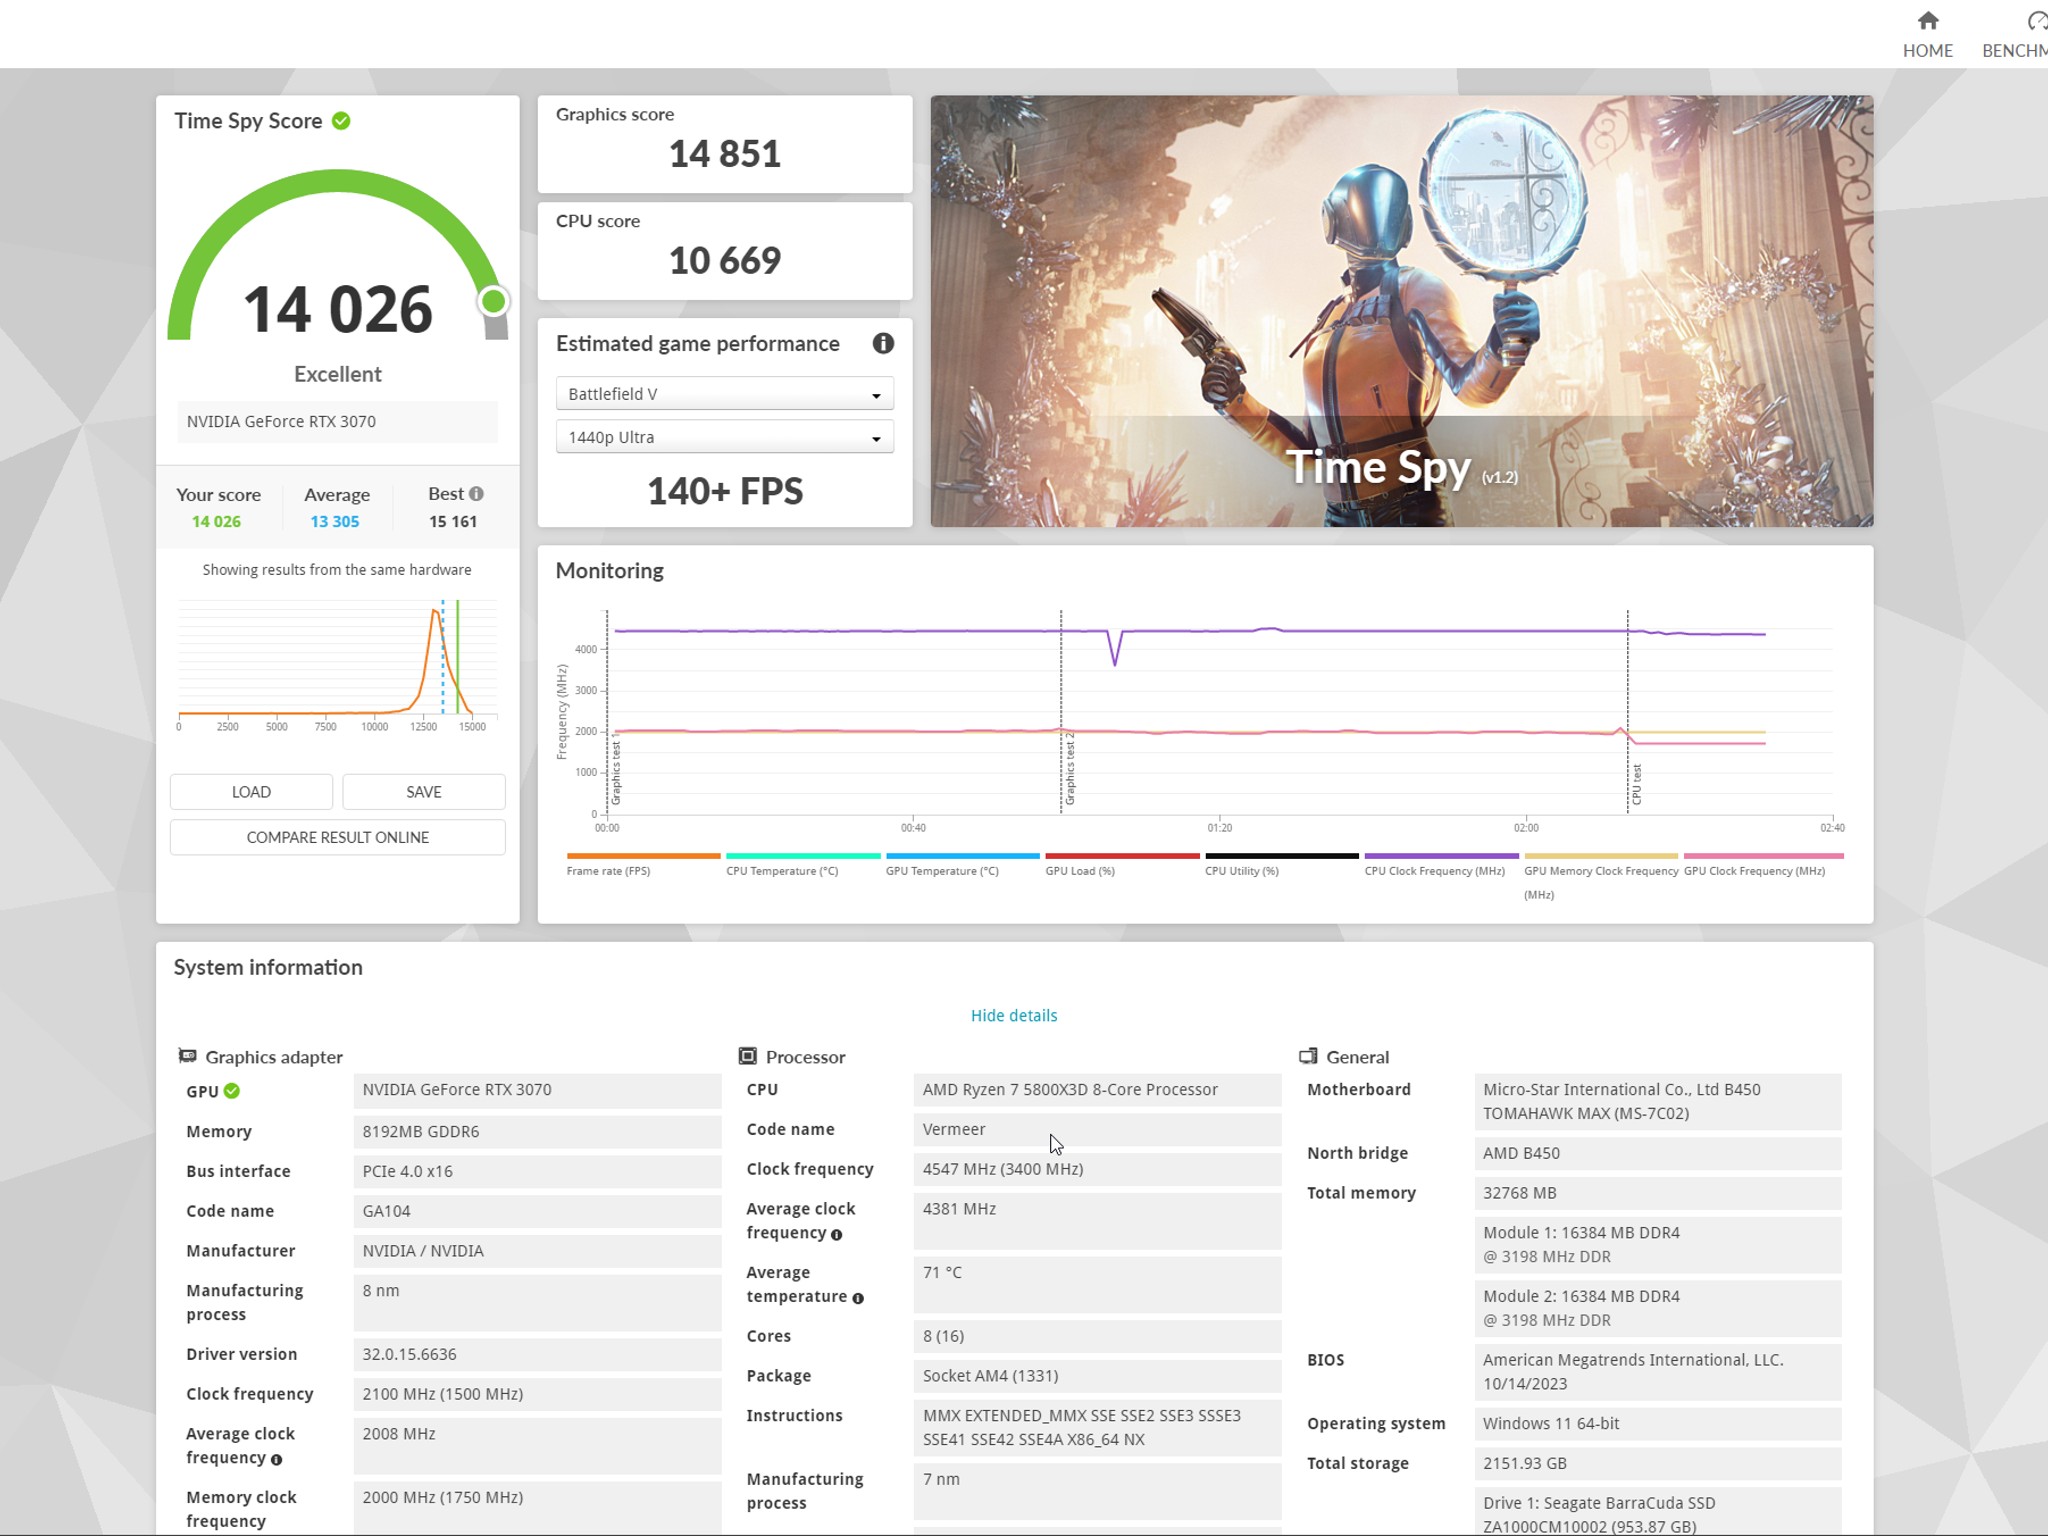Screen dimensions: 2048x1536
Task: Click the GA104 code name value
Action: 537,1211
